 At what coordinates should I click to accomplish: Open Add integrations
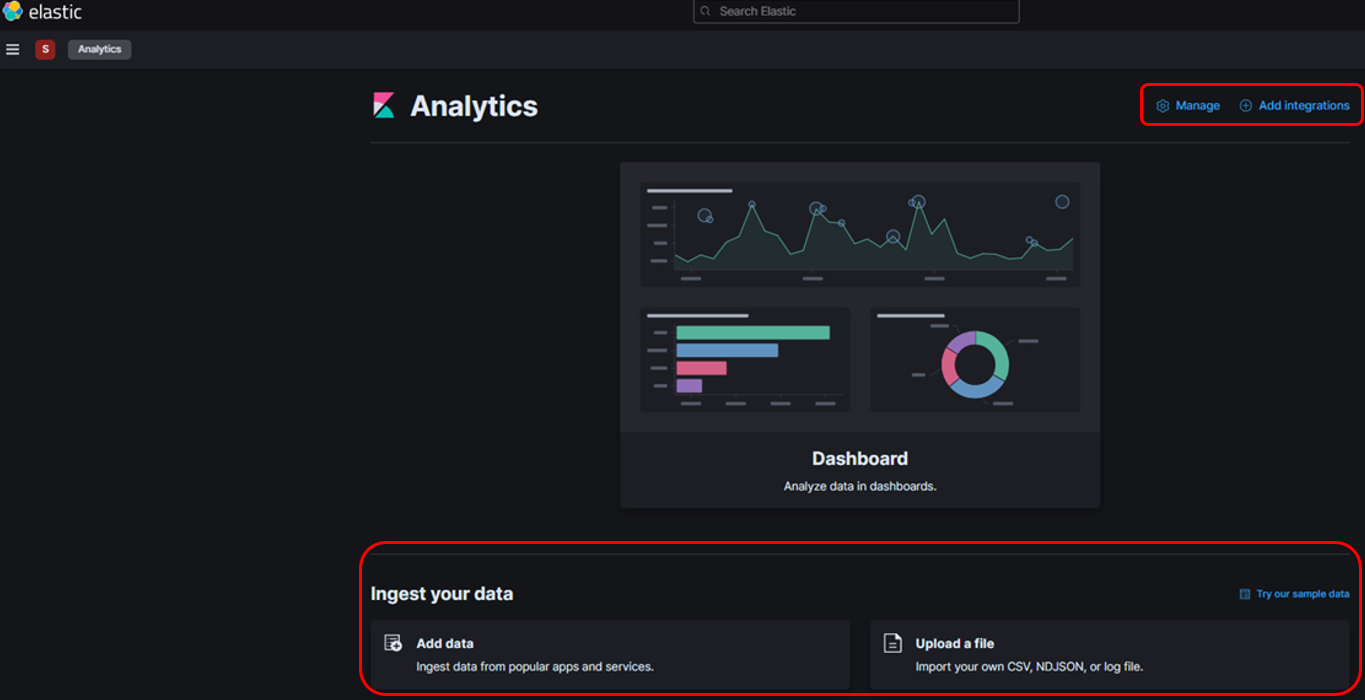pyautogui.click(x=1303, y=105)
